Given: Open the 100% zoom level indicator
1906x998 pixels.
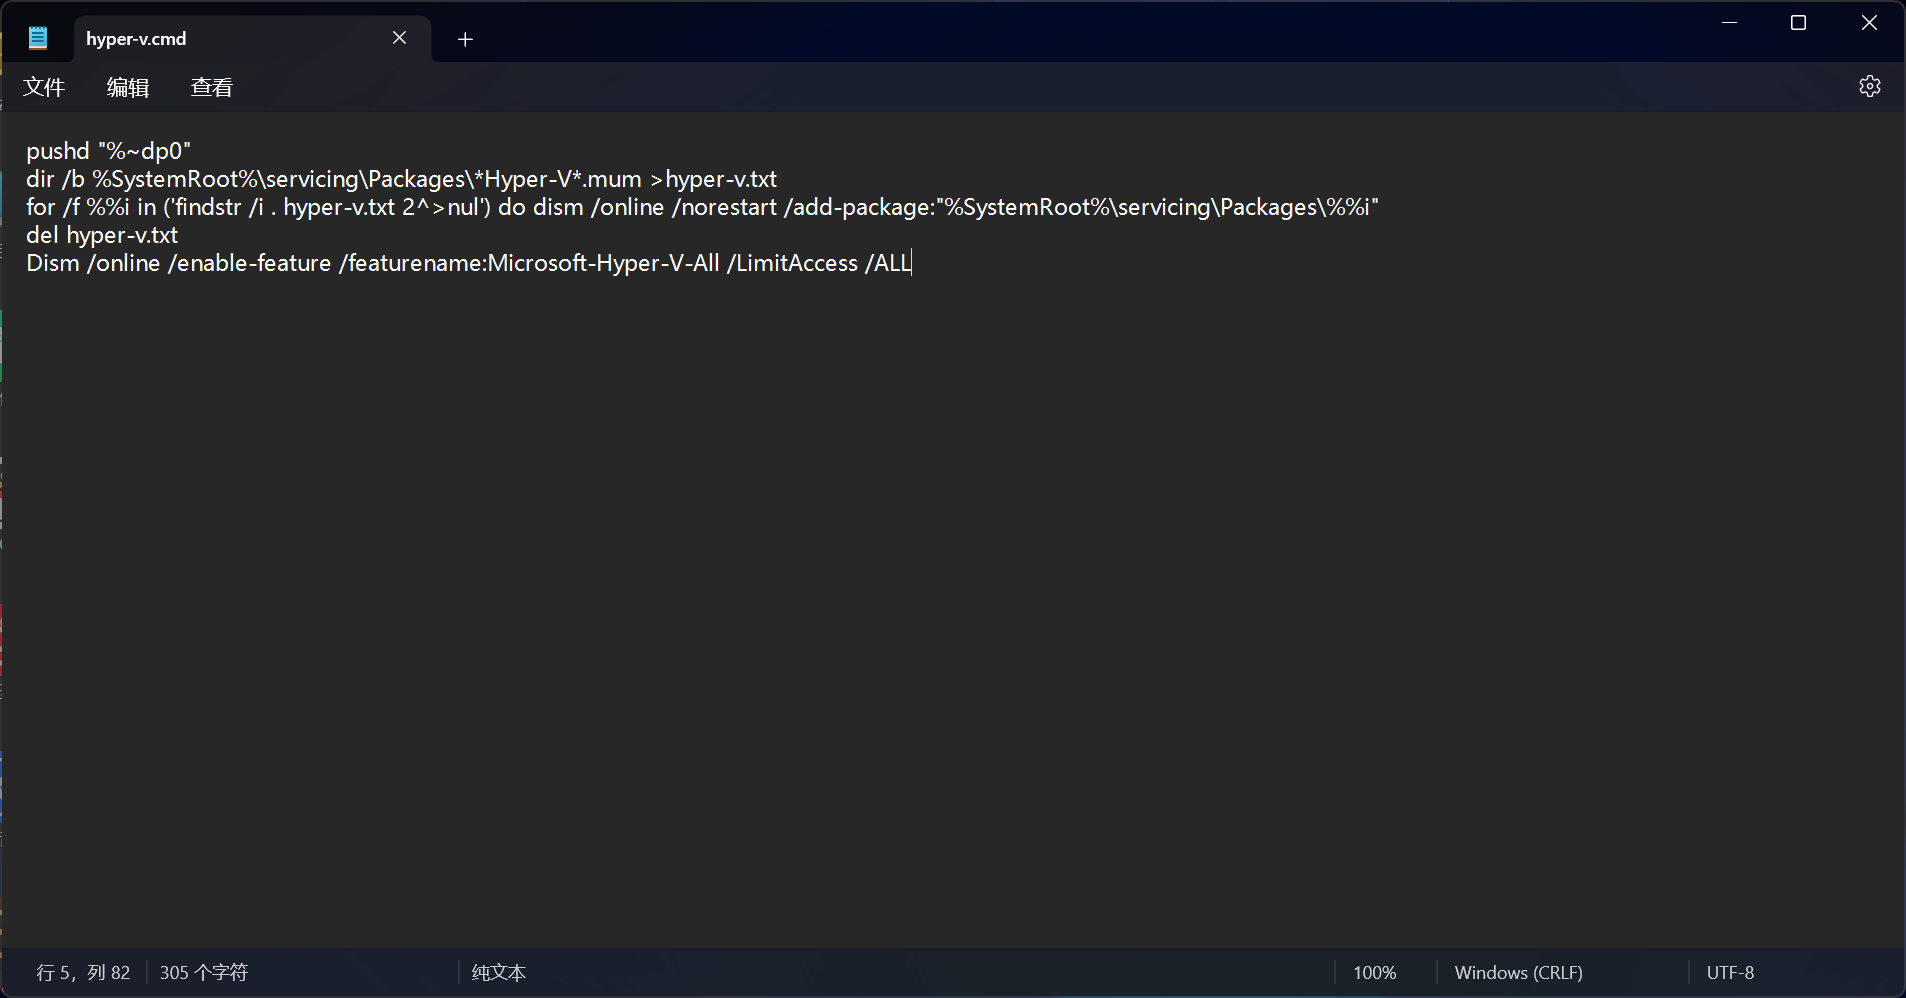Looking at the screenshot, I should pyautogui.click(x=1374, y=972).
